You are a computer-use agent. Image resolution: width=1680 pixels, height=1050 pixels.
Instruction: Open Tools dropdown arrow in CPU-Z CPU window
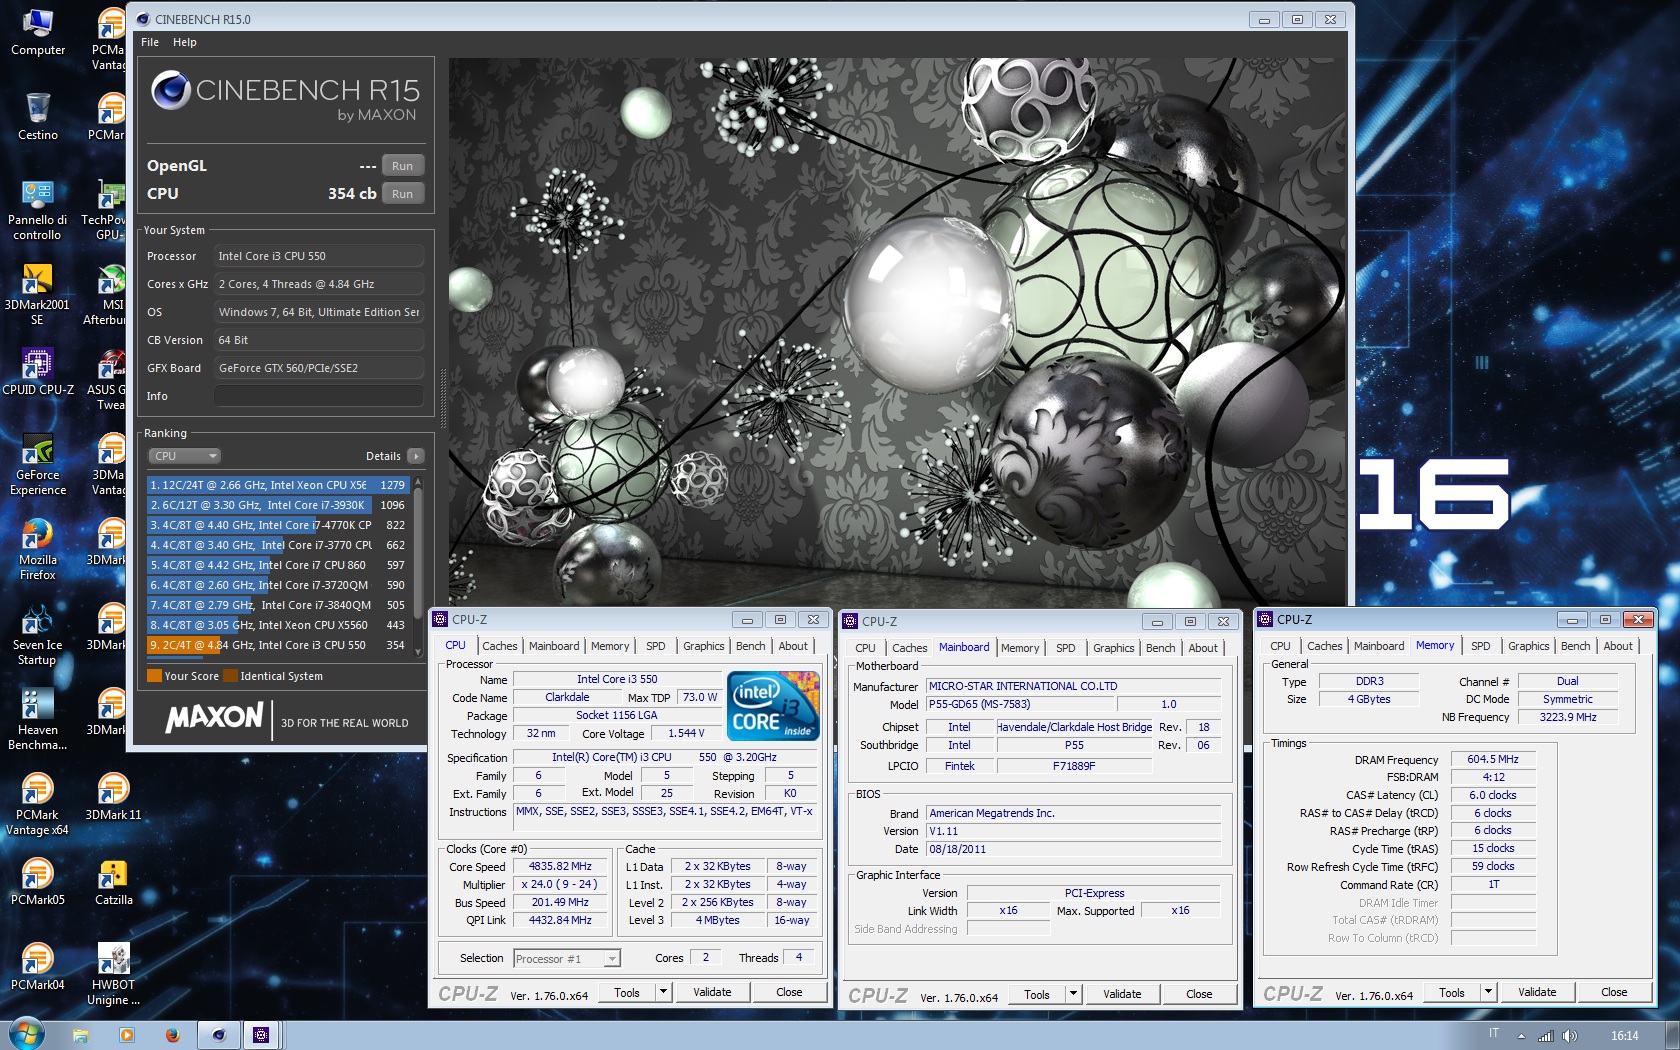[663, 992]
